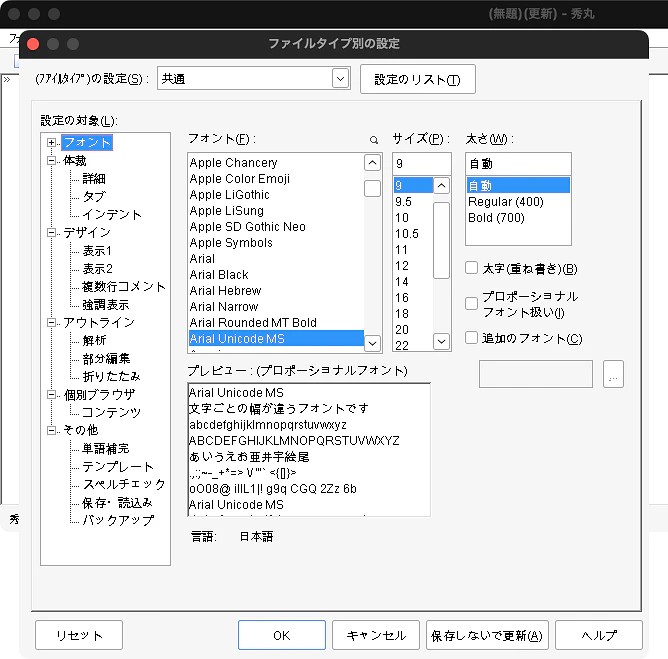The image size is (668, 659).
Task: Select 単語補完 tree item
Action: tap(106, 449)
